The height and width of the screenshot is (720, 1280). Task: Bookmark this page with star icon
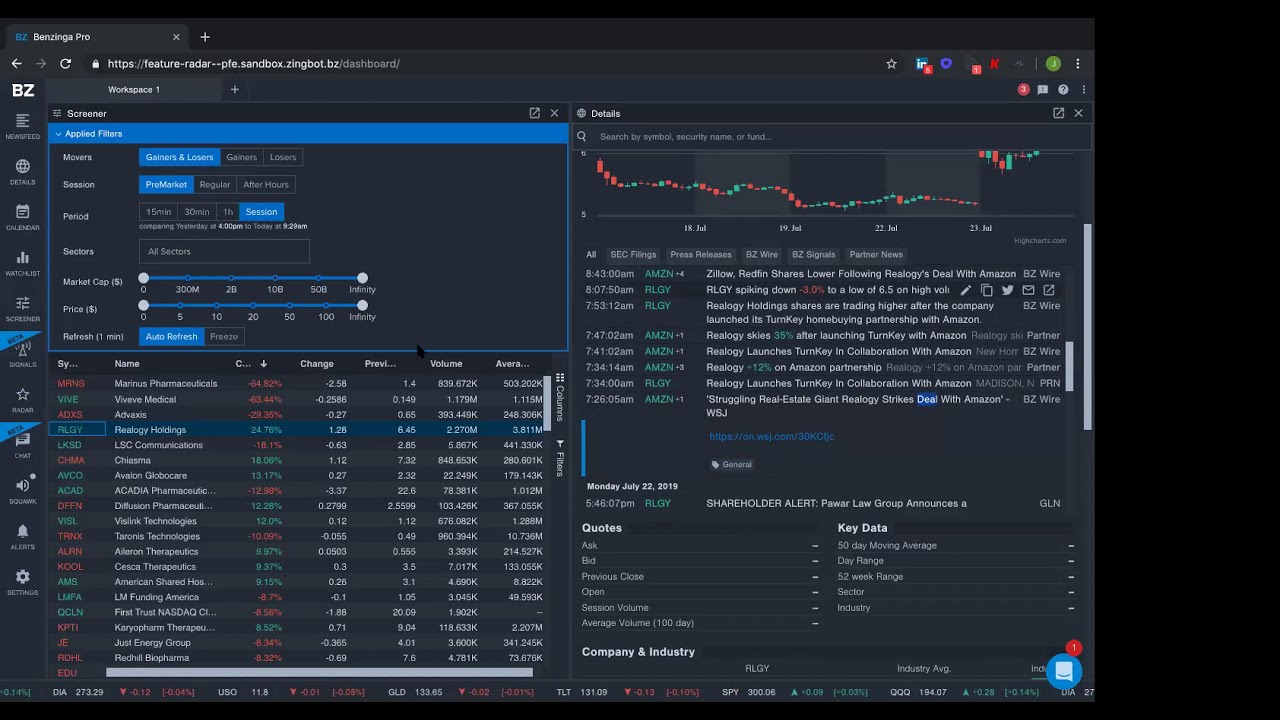891,63
